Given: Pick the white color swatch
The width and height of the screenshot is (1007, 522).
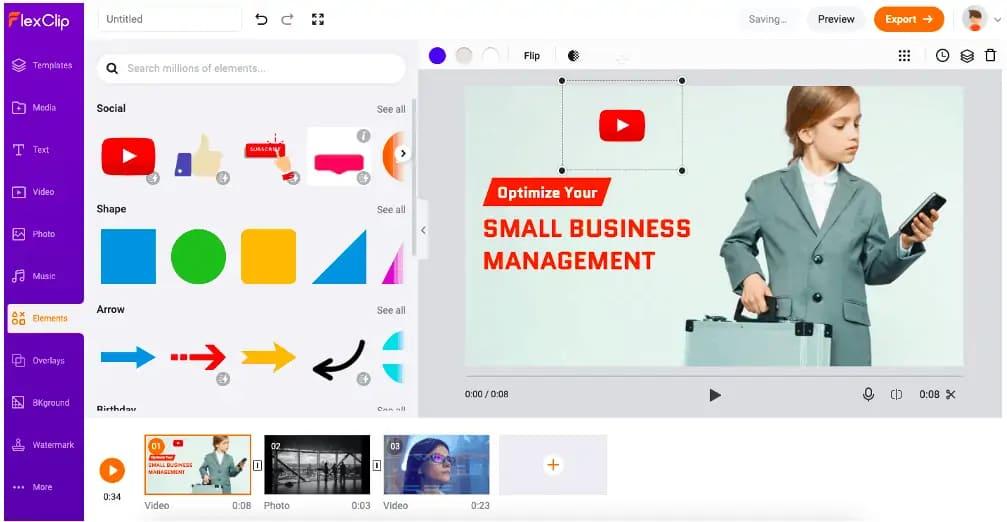Looking at the screenshot, I should (x=491, y=56).
